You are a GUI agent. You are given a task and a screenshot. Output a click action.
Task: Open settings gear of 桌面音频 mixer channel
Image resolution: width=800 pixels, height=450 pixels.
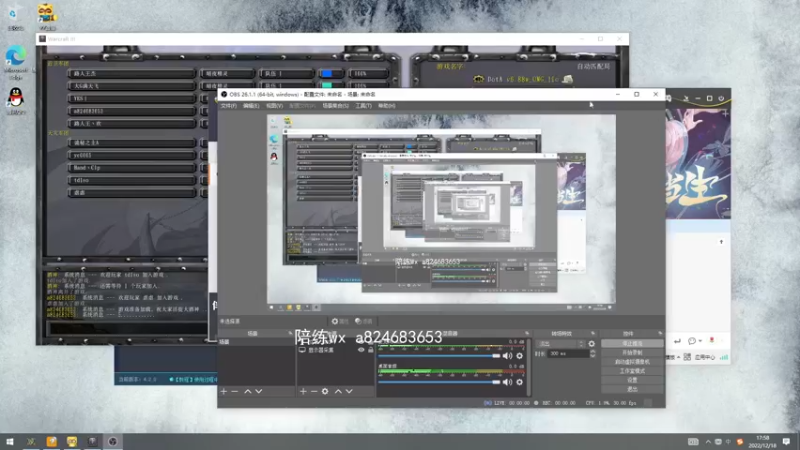click(x=519, y=382)
